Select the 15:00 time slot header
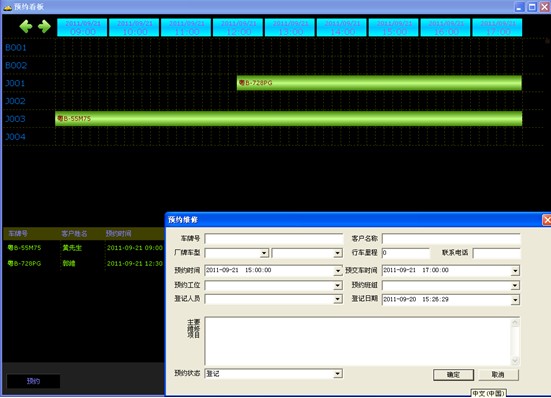This screenshot has width=551, height=398. pyautogui.click(x=394, y=27)
